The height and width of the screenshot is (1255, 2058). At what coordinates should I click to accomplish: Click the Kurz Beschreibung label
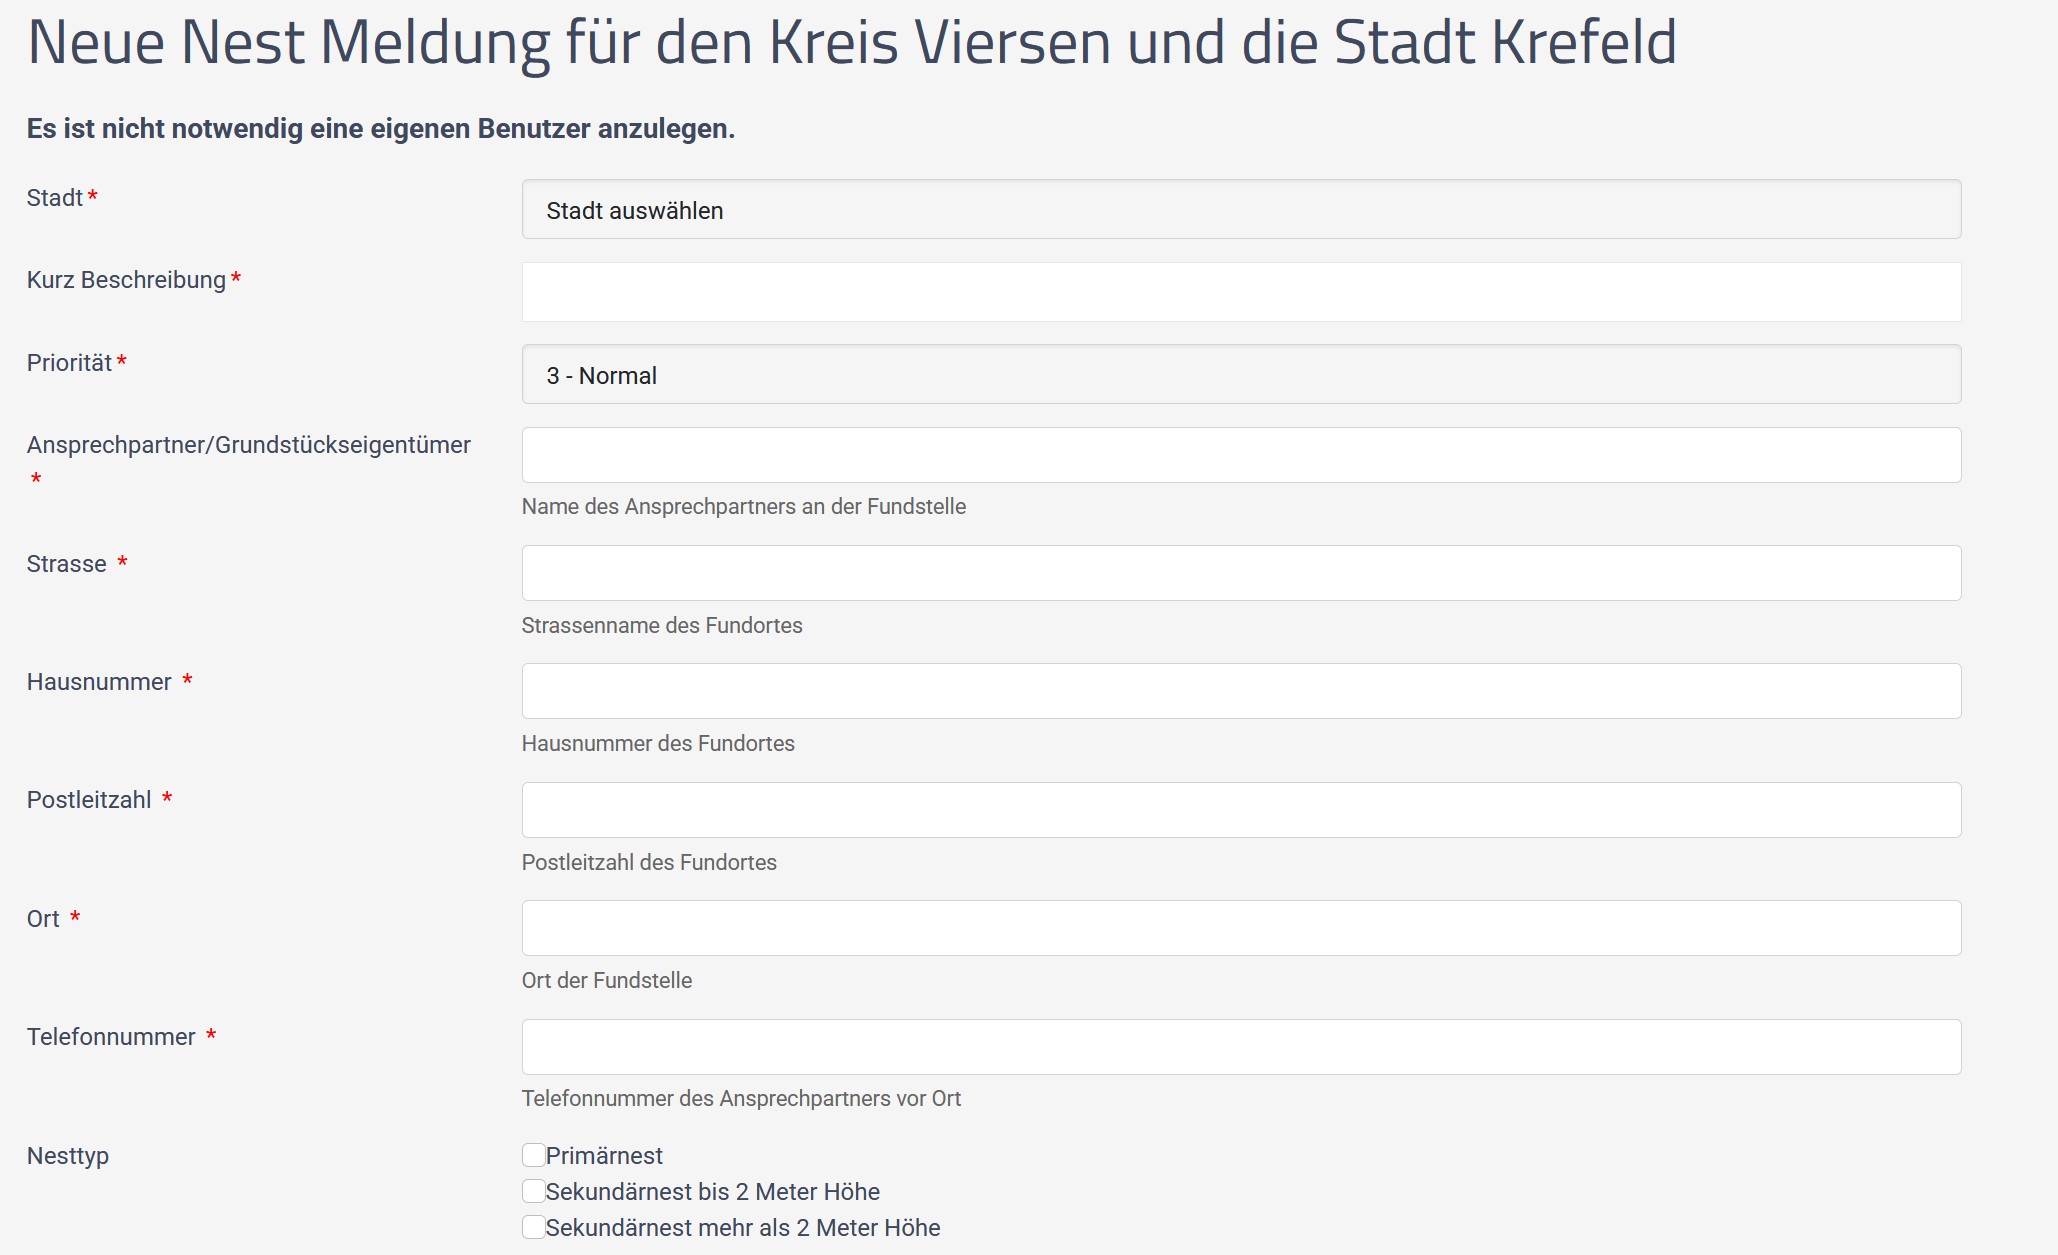(127, 280)
